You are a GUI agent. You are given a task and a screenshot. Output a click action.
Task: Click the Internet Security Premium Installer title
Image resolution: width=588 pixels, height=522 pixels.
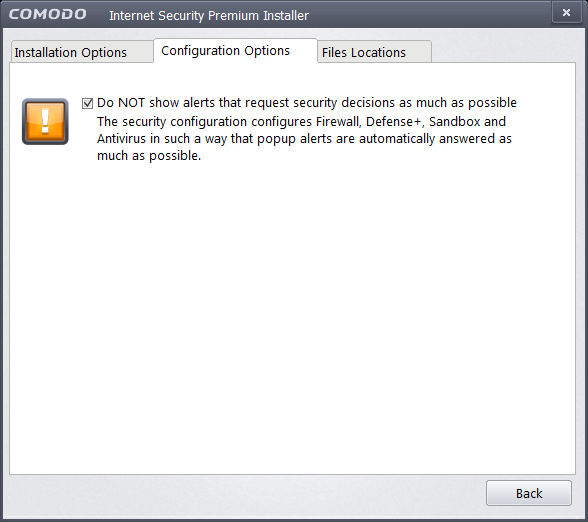click(x=209, y=15)
